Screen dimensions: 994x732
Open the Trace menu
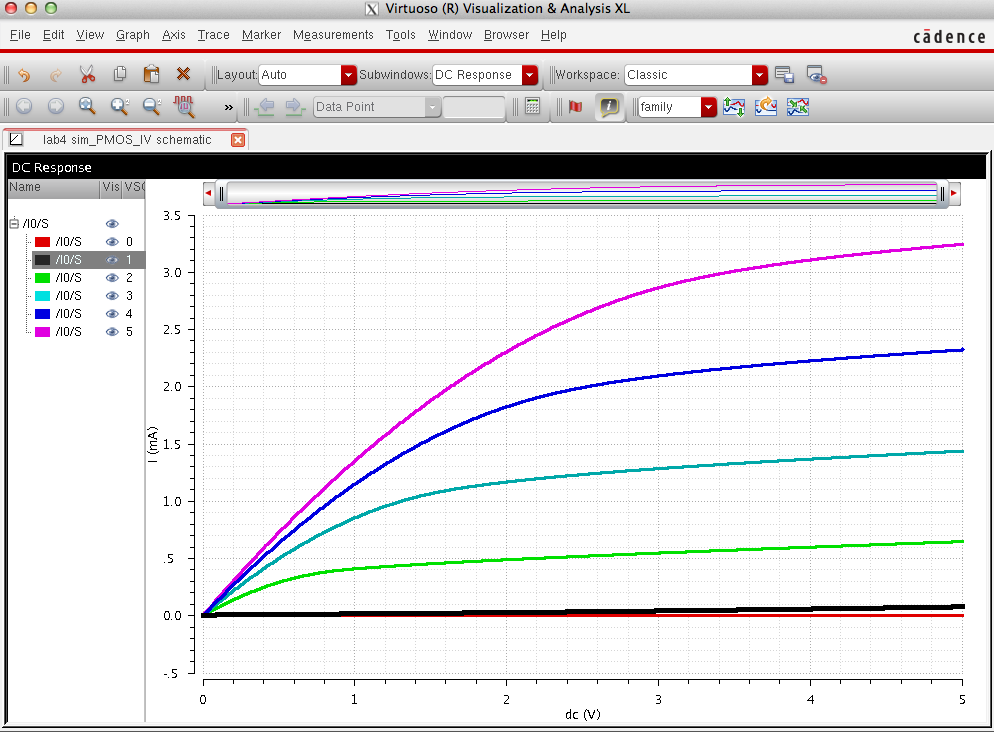point(214,35)
